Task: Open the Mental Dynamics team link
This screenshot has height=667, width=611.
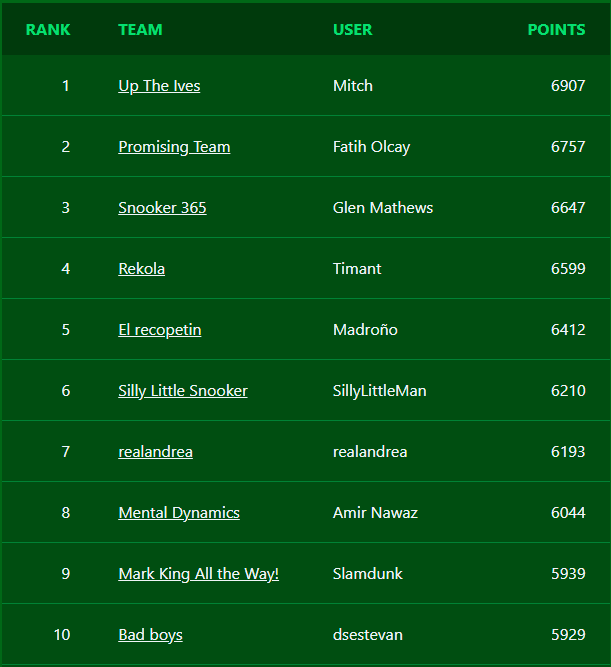Action: (179, 513)
